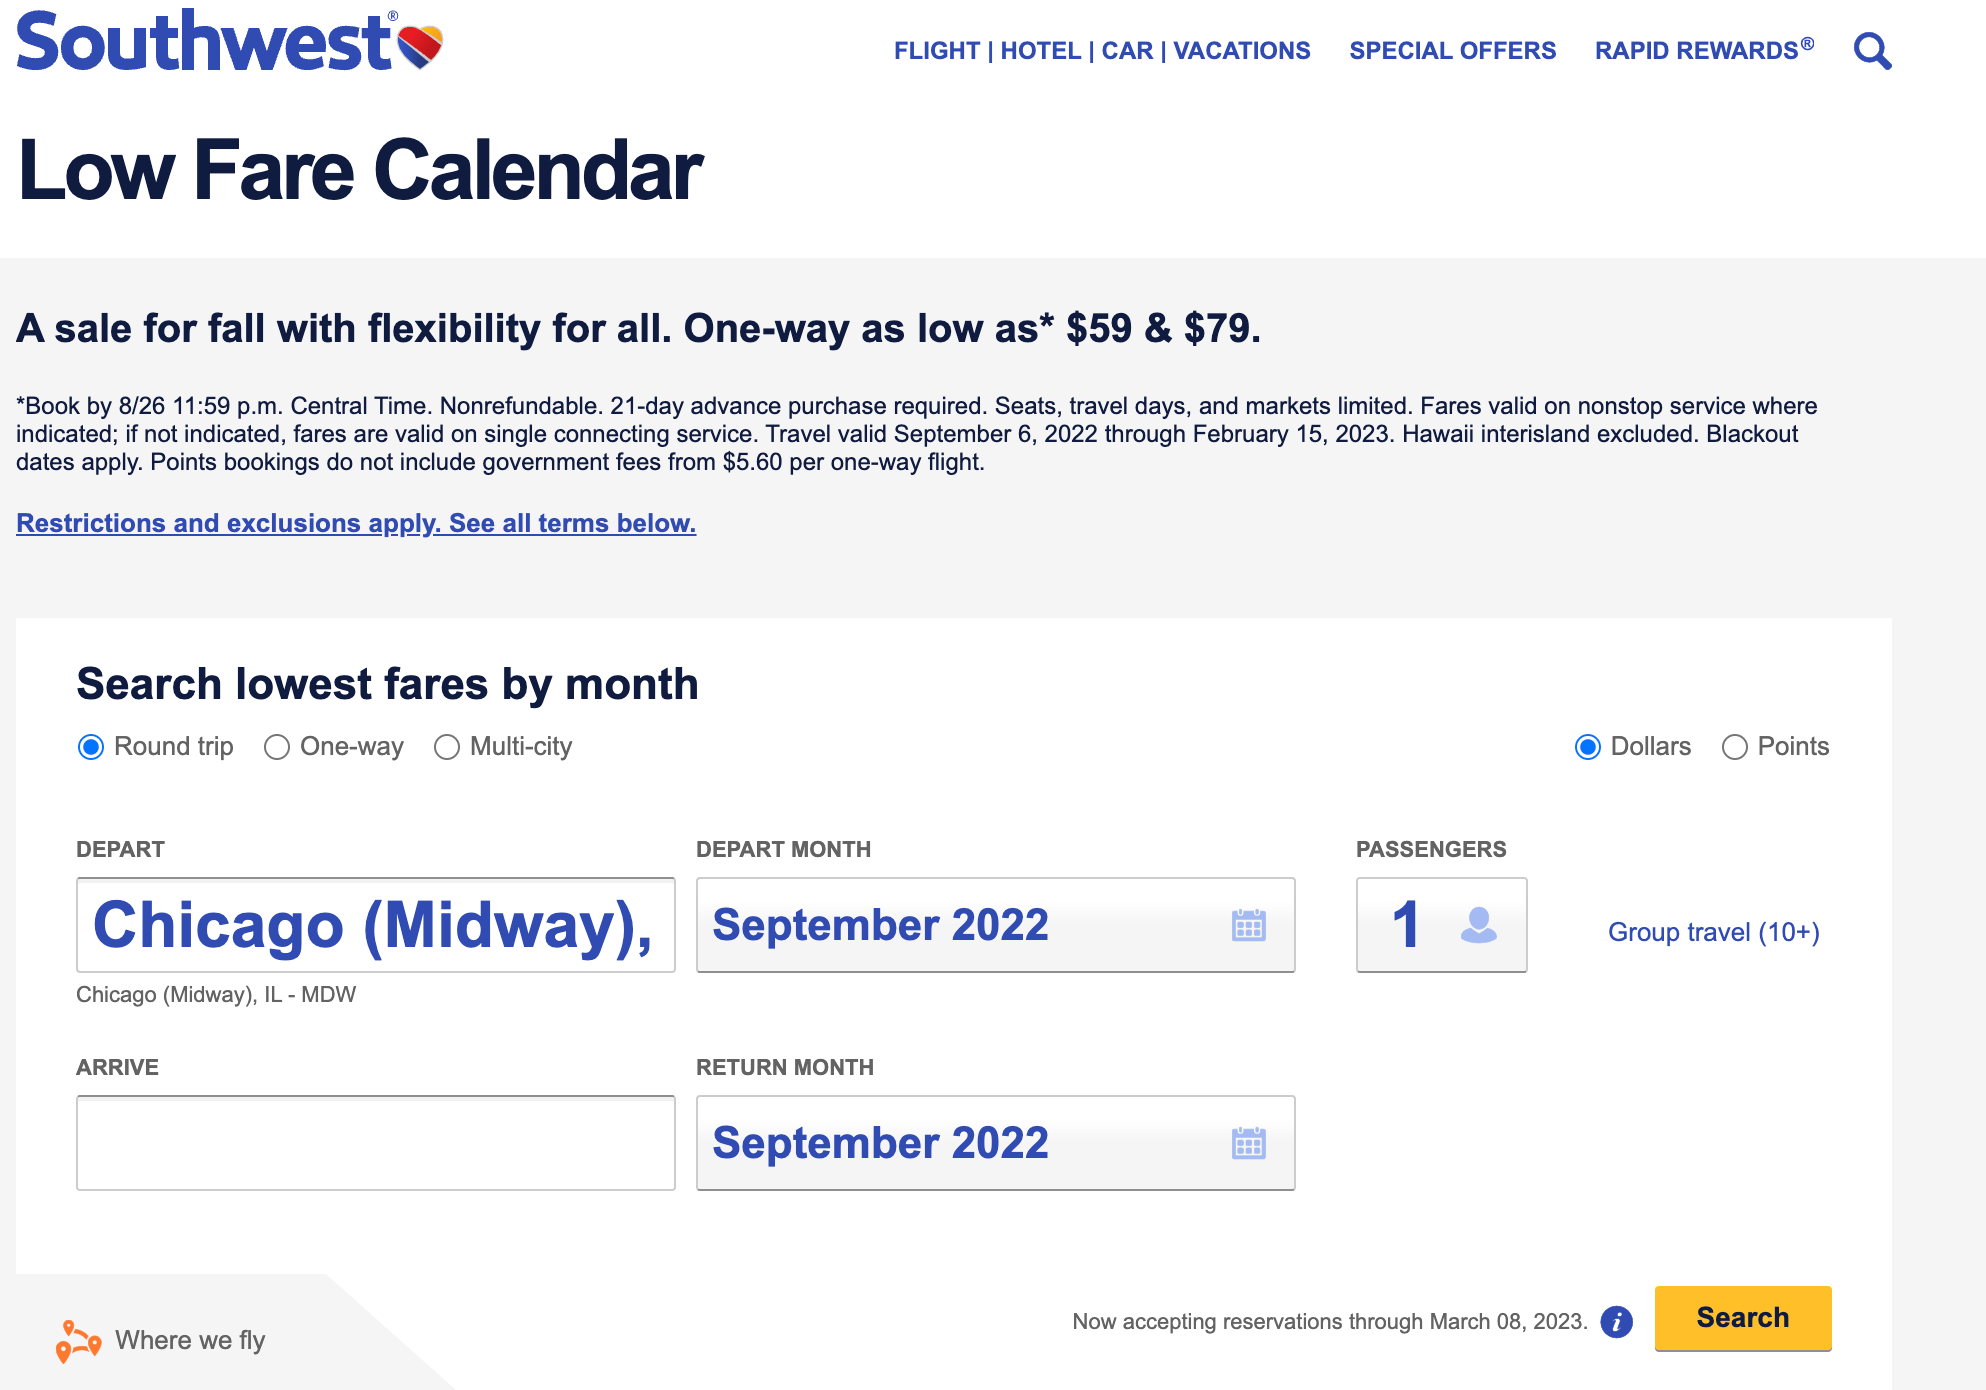Click the passenger person icon
The height and width of the screenshot is (1390, 1986).
click(x=1478, y=925)
